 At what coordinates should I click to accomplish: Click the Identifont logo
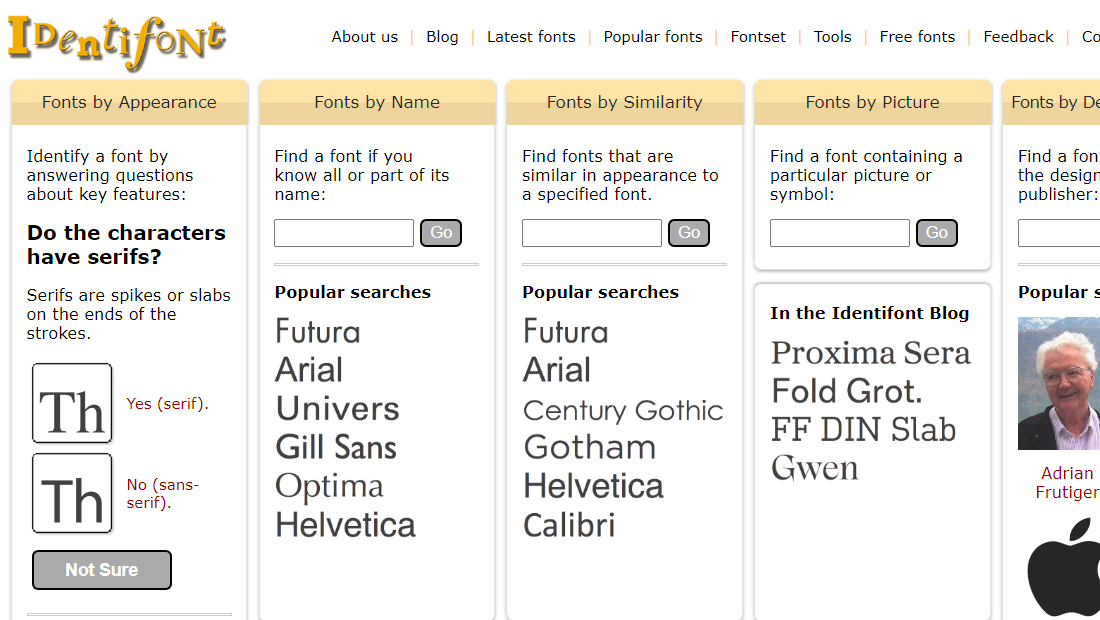(x=117, y=41)
